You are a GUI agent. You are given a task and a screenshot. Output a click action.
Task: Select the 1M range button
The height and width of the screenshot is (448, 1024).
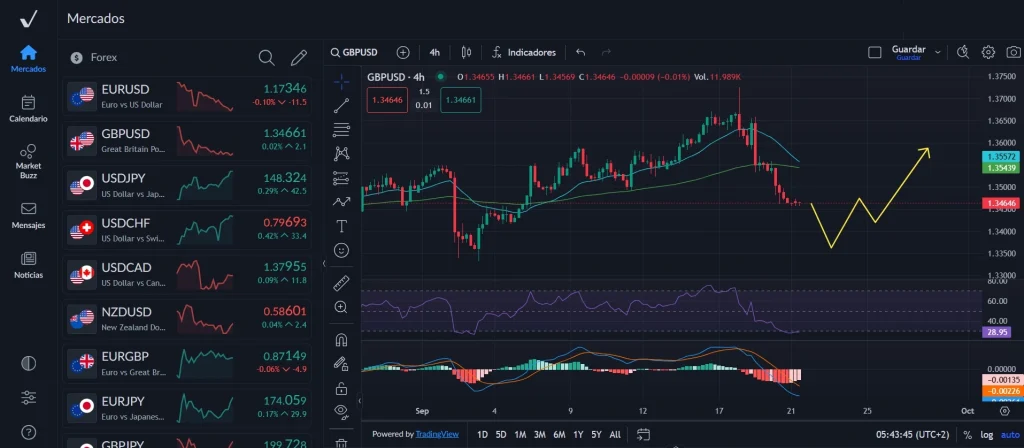[x=520, y=435]
